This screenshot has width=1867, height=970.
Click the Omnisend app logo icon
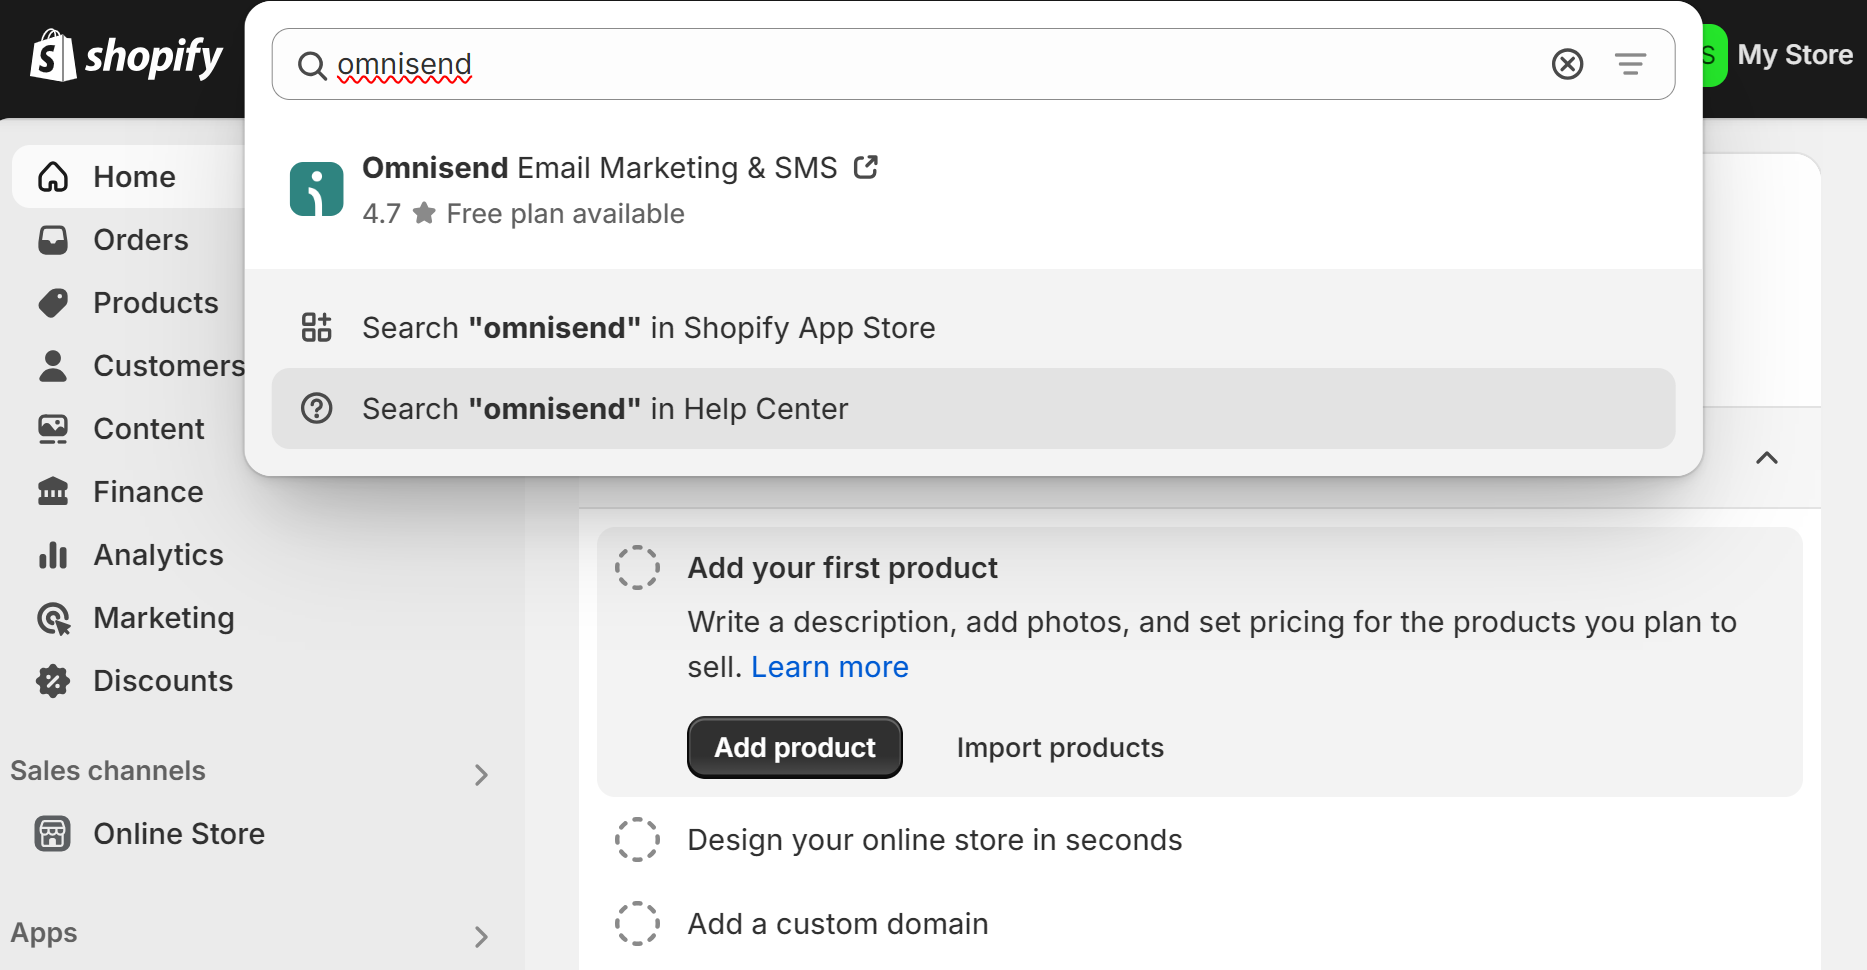pyautogui.click(x=316, y=189)
